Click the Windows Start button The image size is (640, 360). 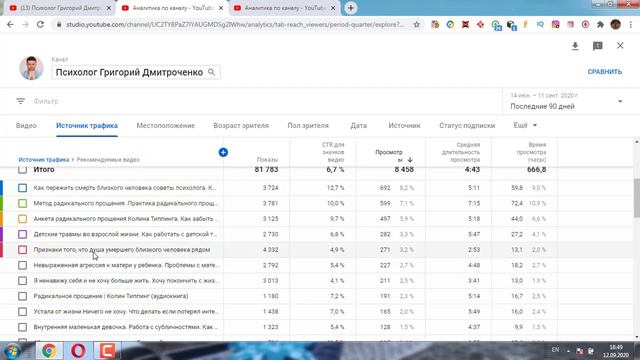point(12,351)
